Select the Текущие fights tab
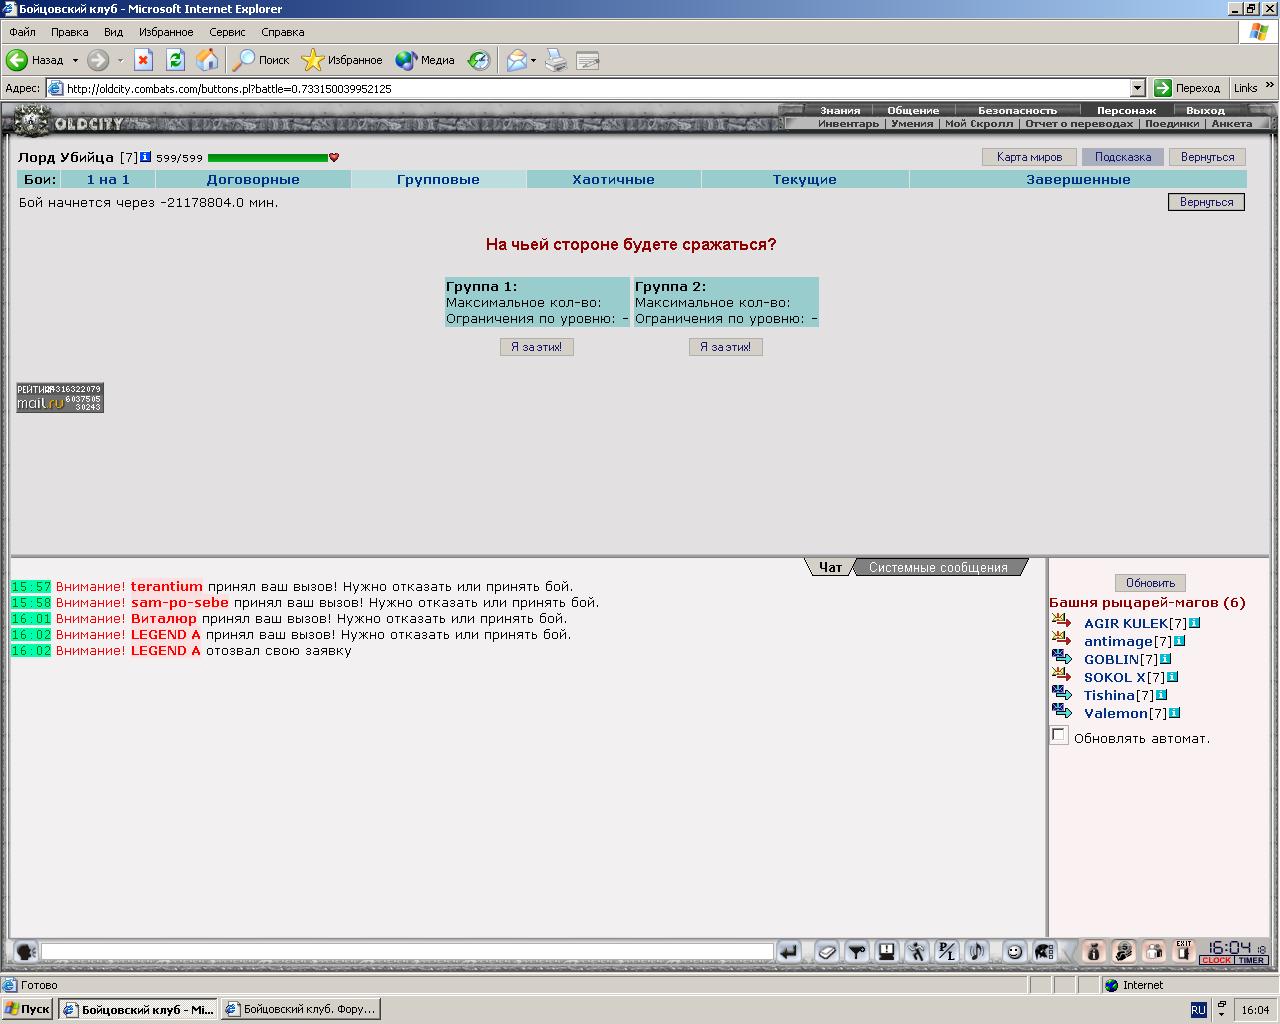1280x1024 pixels. (x=804, y=180)
